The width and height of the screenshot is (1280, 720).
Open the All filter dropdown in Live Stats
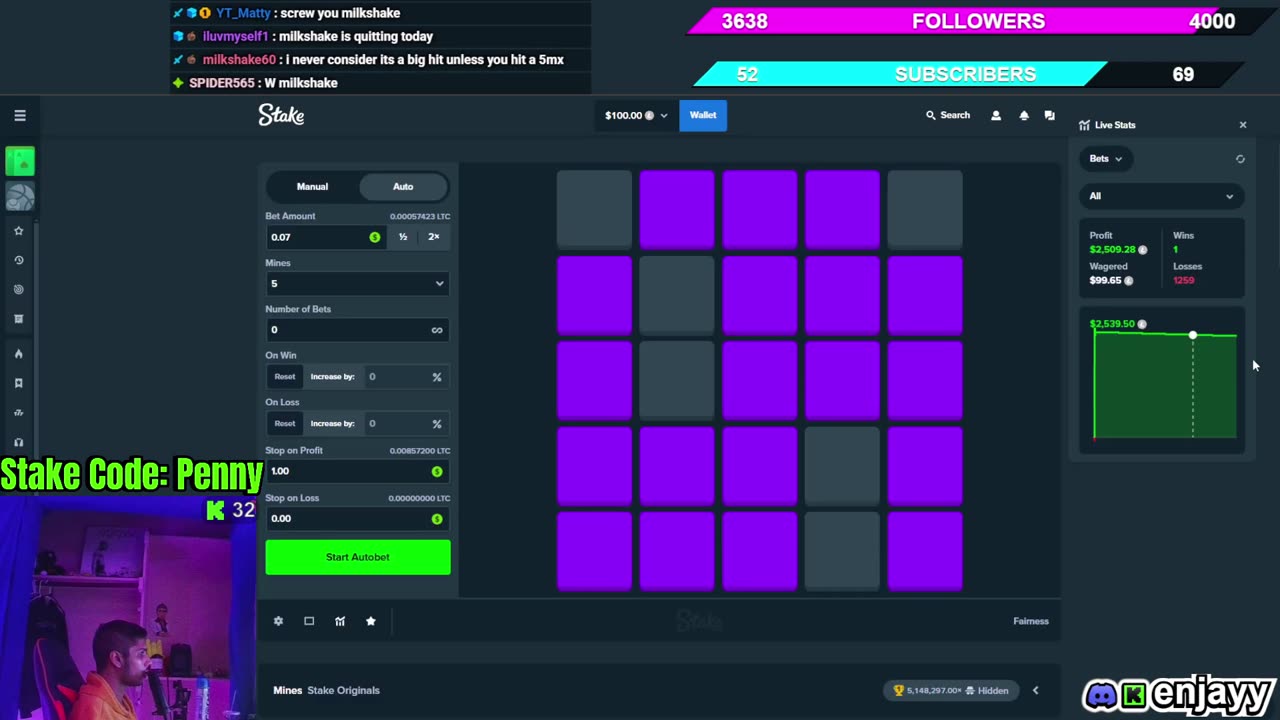[1161, 196]
